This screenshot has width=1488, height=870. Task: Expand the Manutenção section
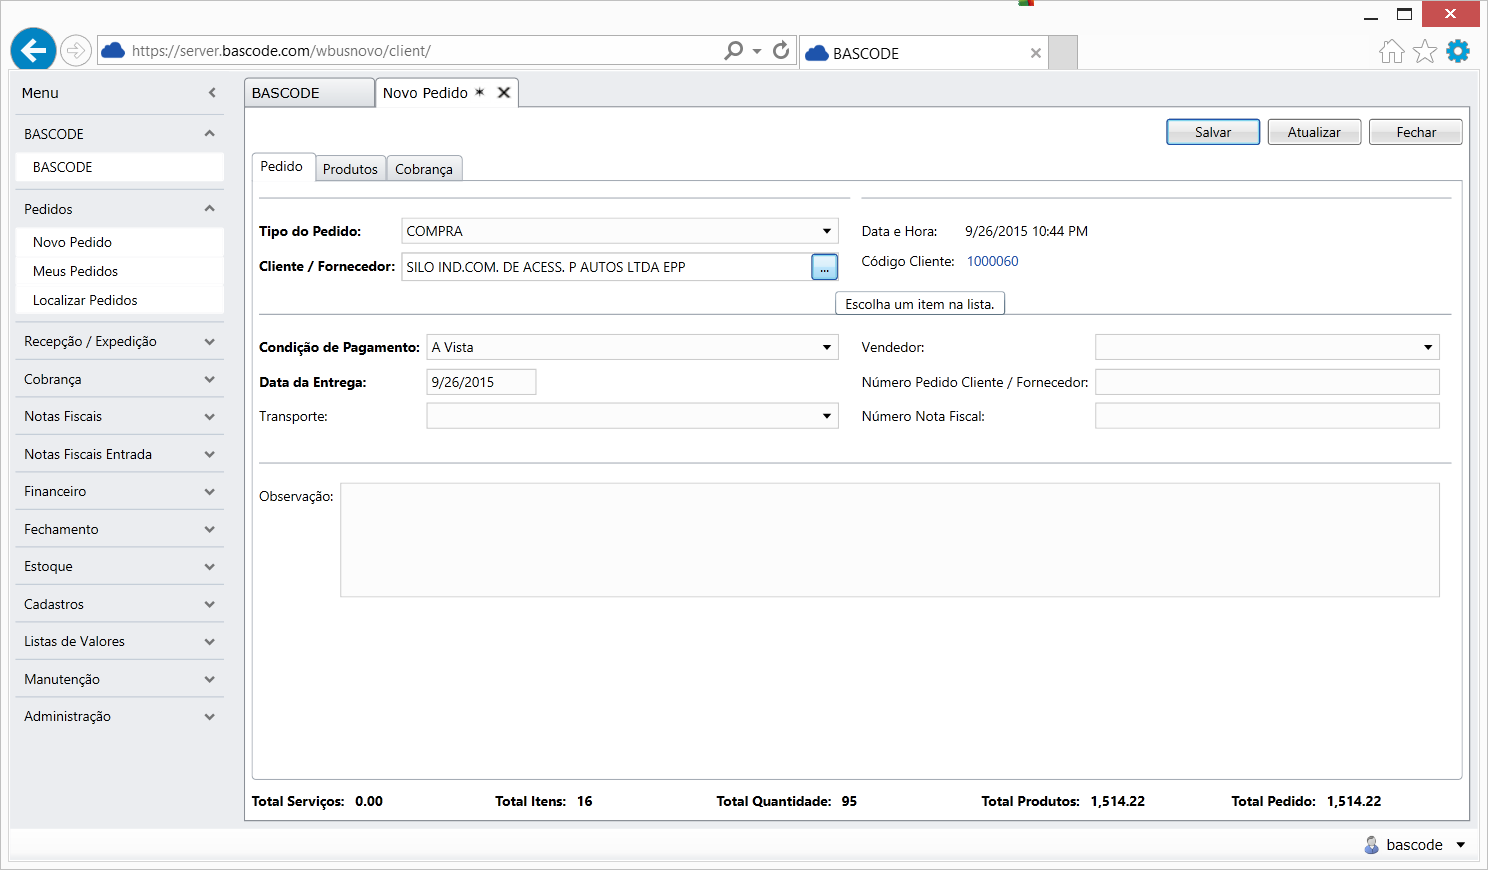209,680
